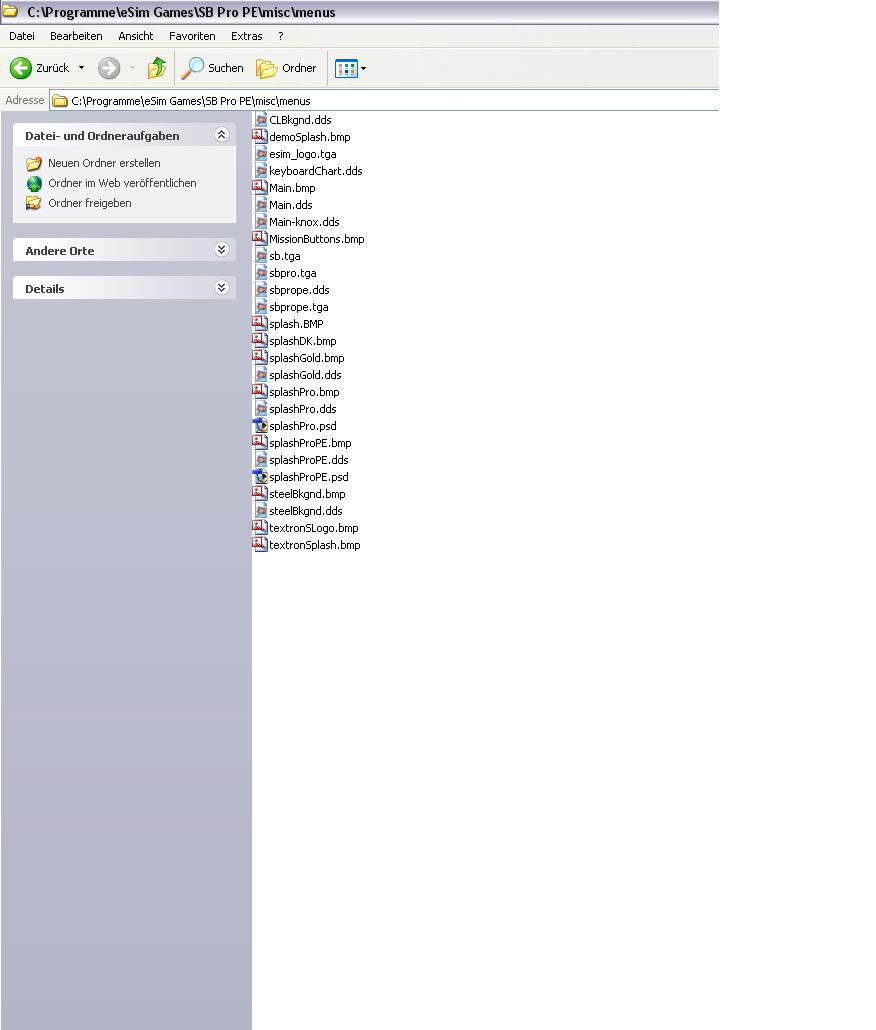This screenshot has width=876, height=1030.
Task: Select the splashPro.psd file icon
Action: pos(260,426)
